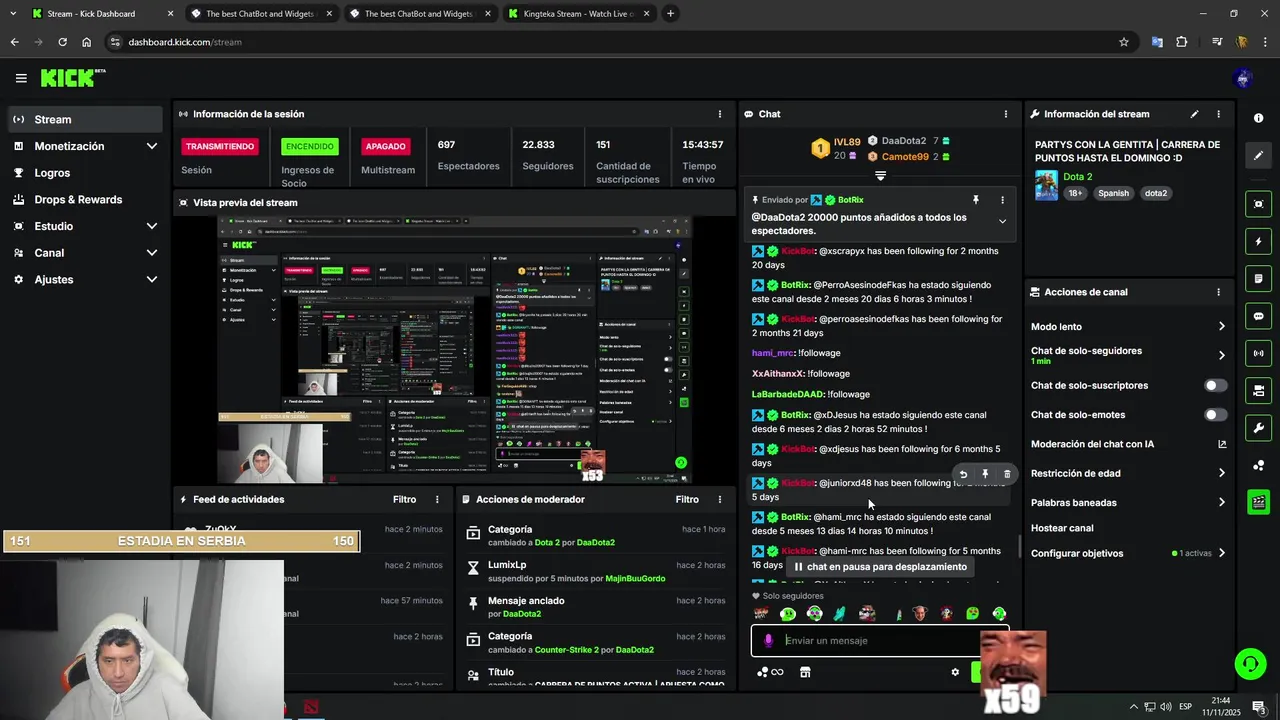
Task: Open a new browser tab
Action: (670, 14)
